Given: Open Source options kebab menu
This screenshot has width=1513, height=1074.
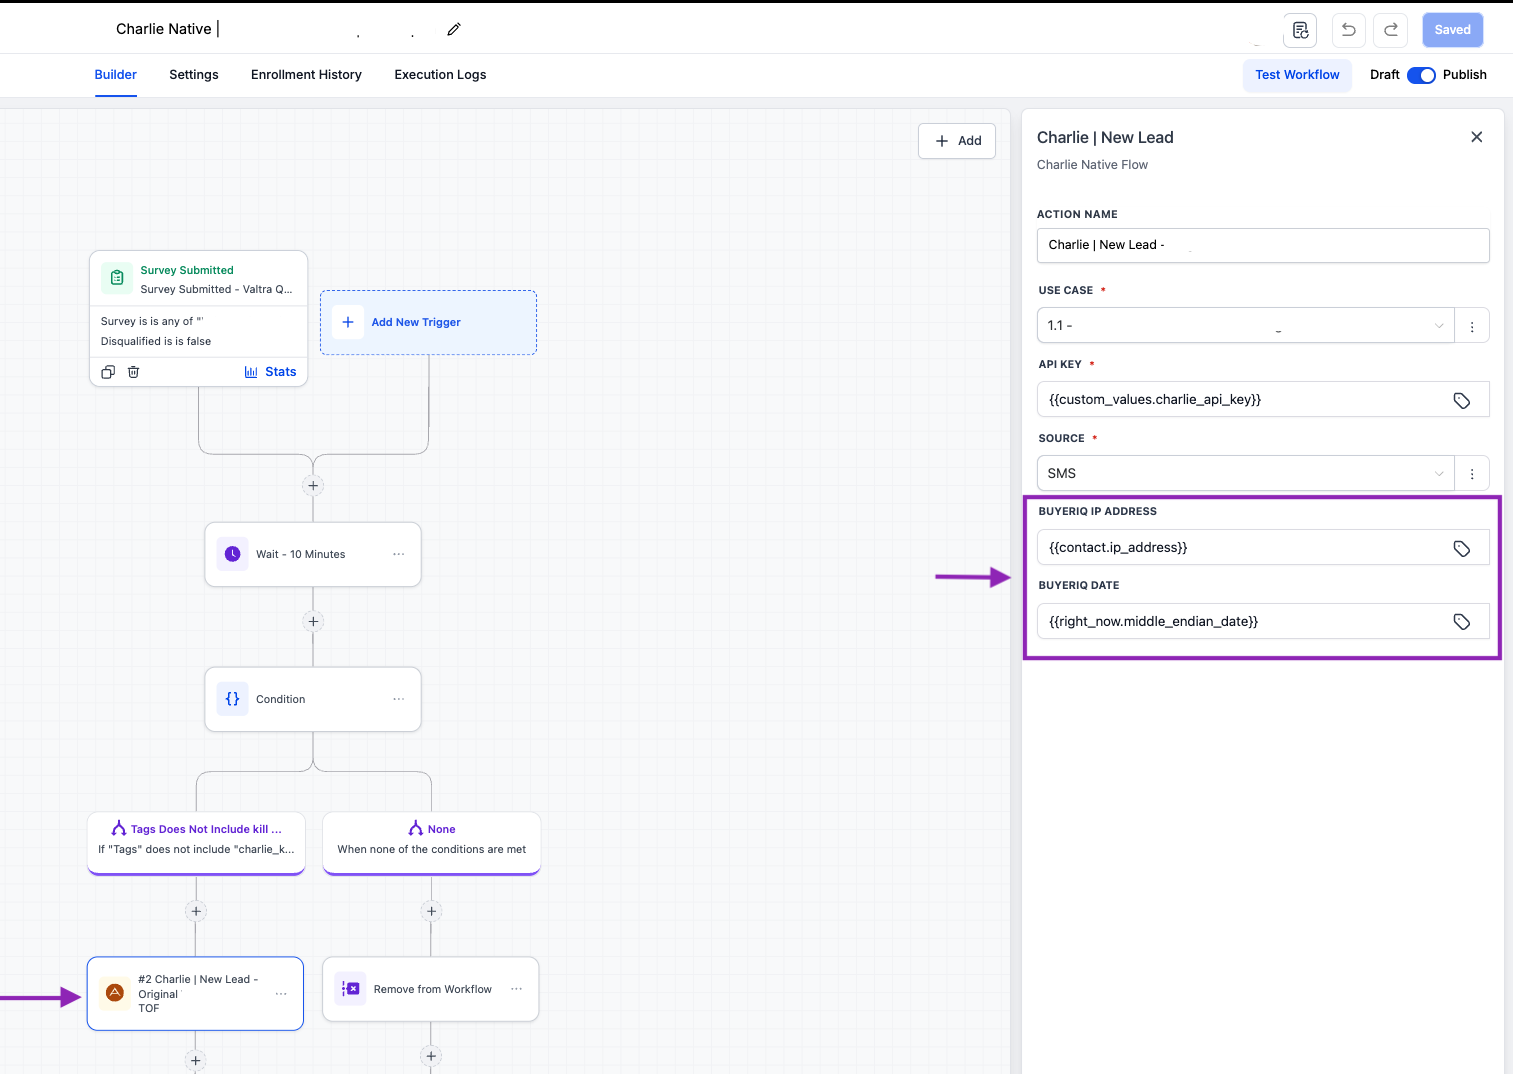Looking at the screenshot, I should point(1472,474).
